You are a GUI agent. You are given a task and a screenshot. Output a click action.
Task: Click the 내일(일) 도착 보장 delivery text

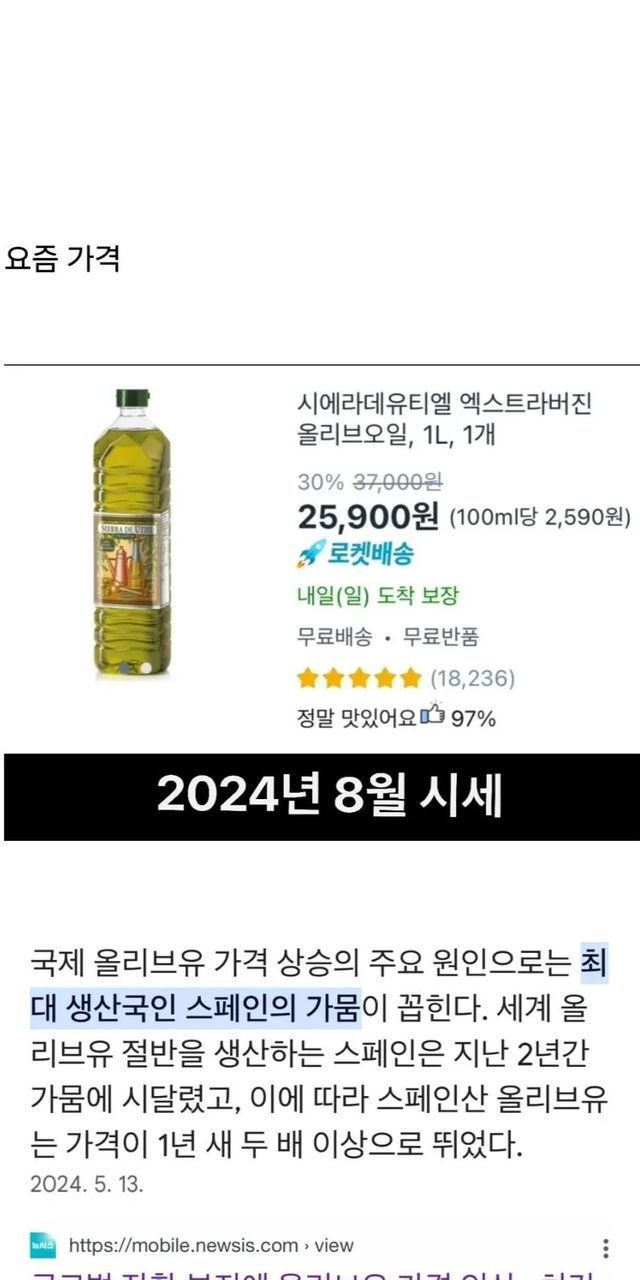(377, 597)
